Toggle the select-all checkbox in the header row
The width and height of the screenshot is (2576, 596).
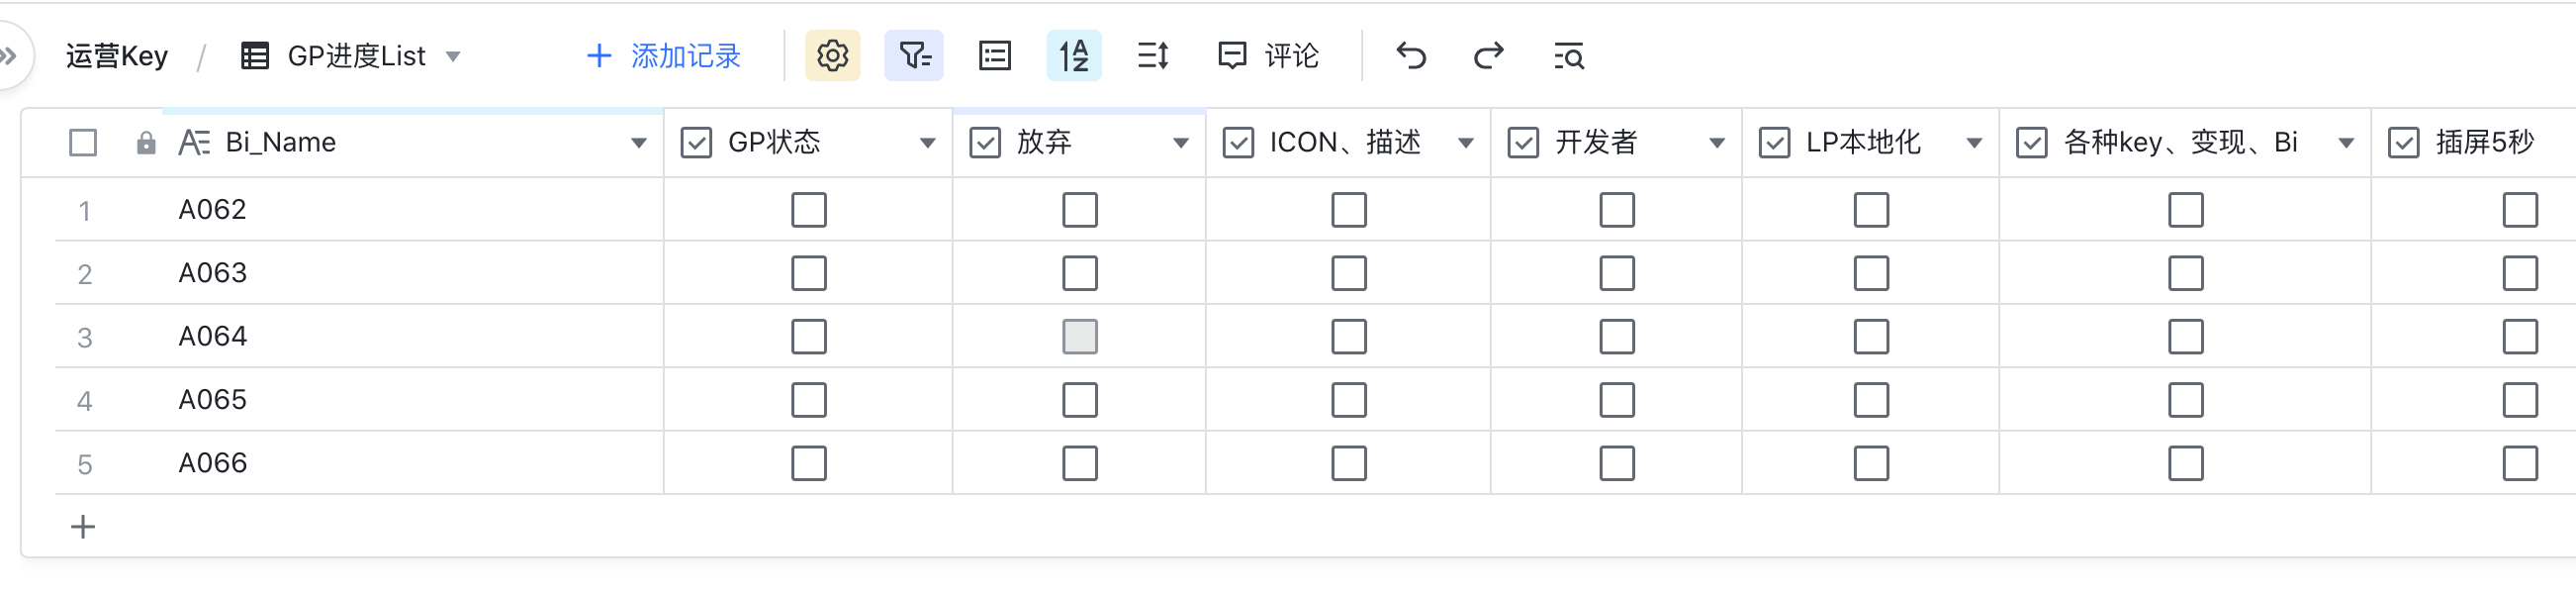pos(83,142)
